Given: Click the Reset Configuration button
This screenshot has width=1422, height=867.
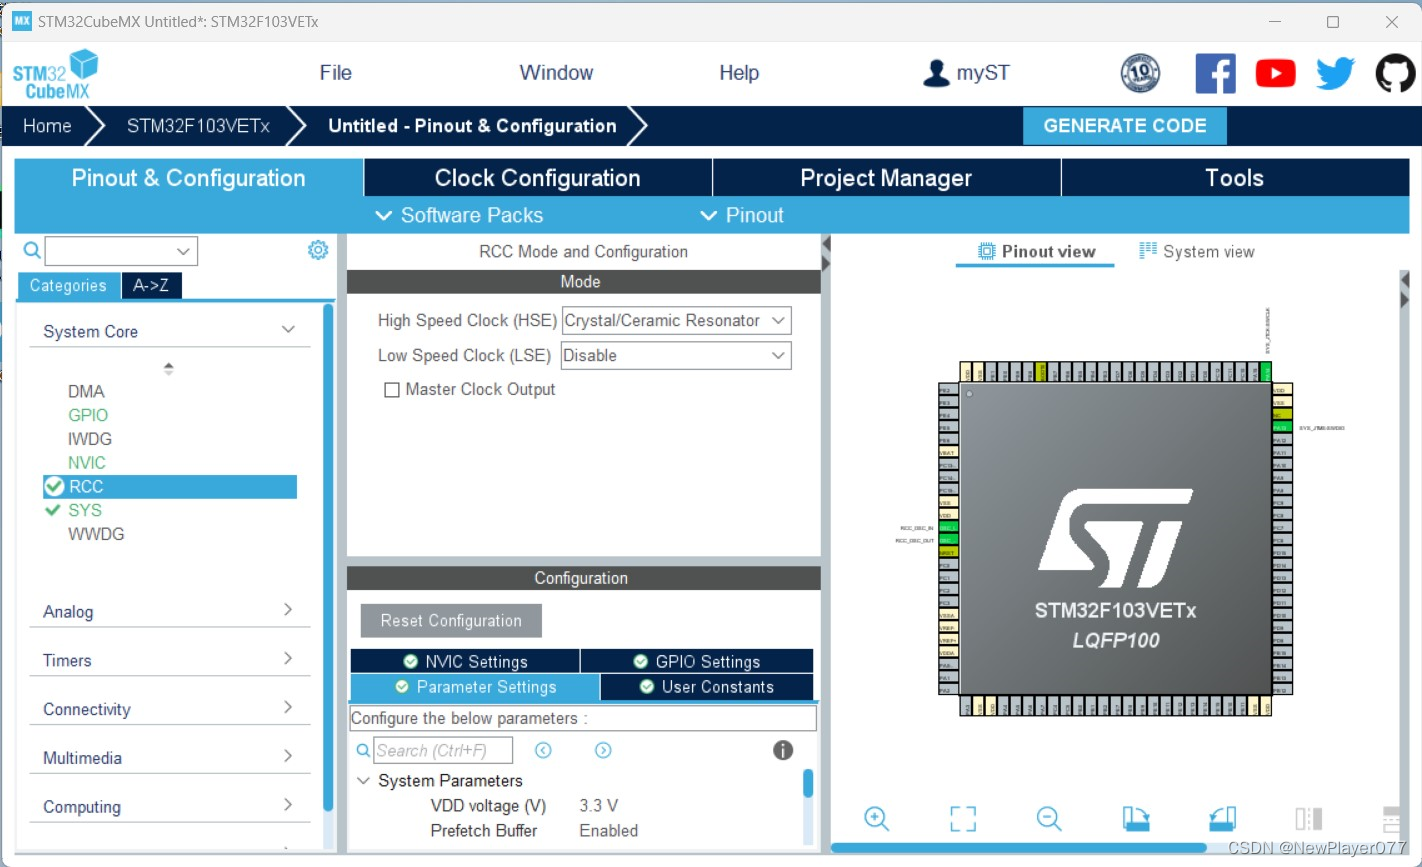Looking at the screenshot, I should (450, 620).
